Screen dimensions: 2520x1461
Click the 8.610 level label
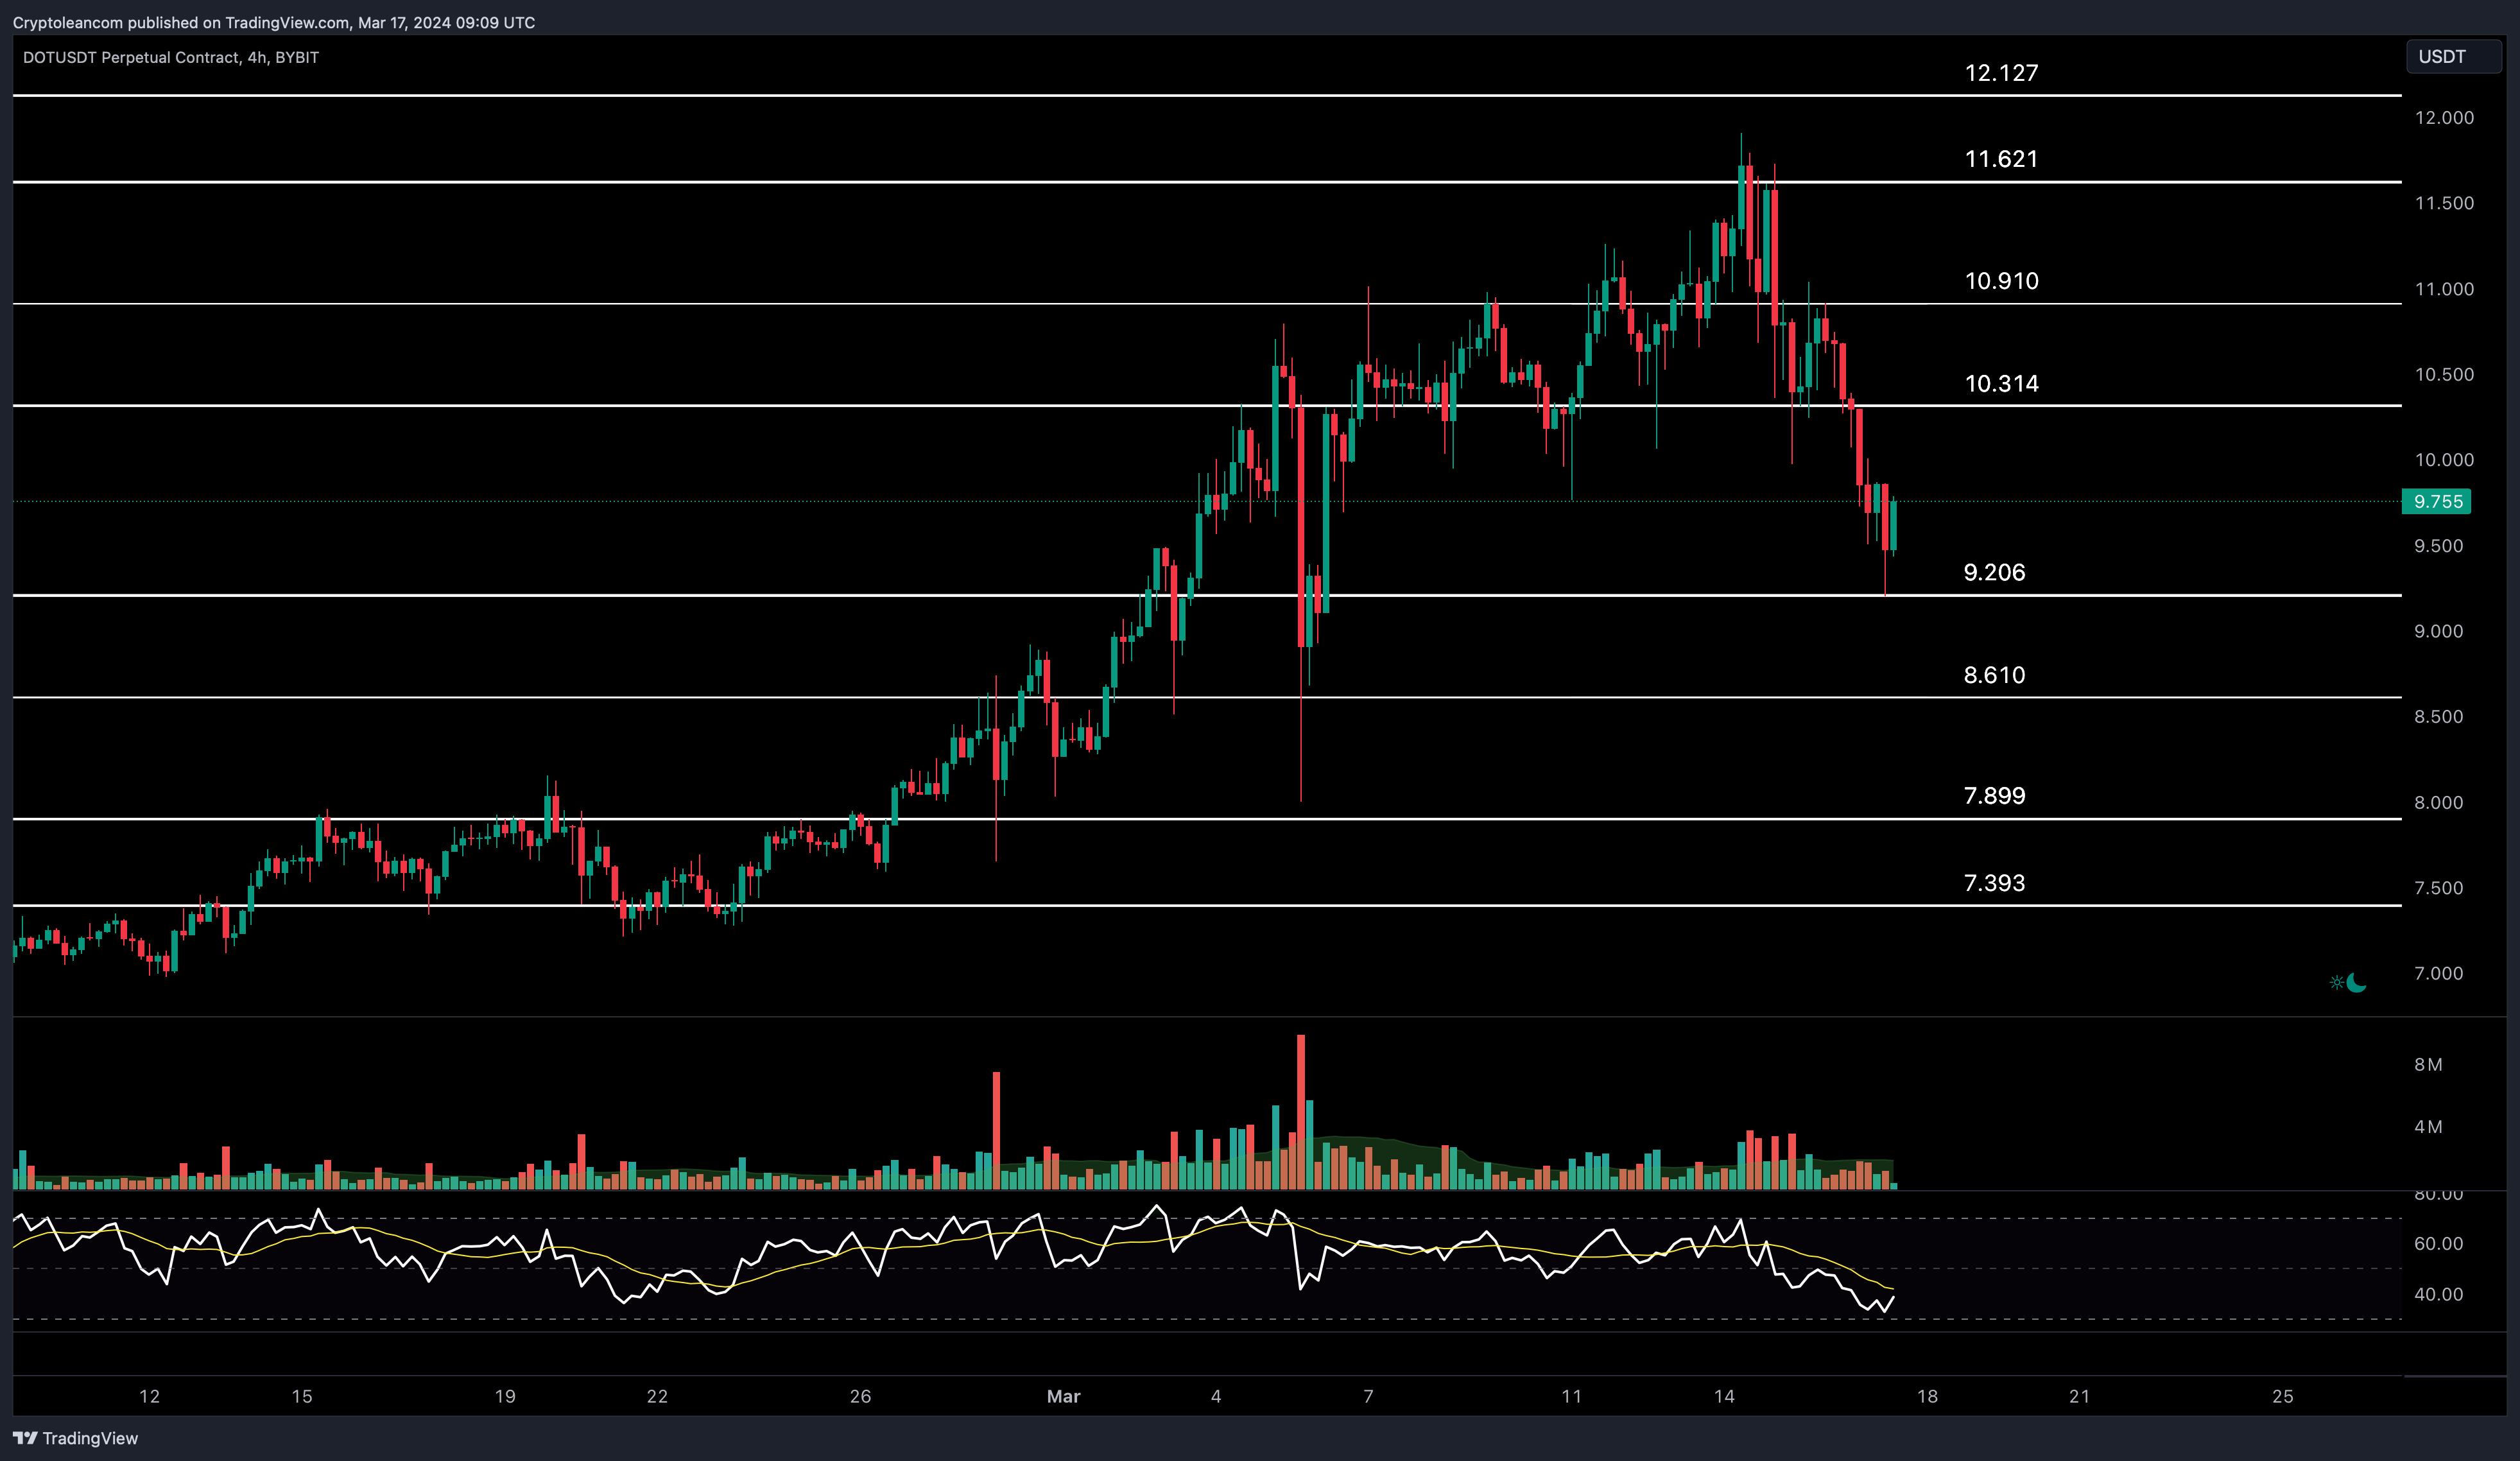click(1994, 675)
